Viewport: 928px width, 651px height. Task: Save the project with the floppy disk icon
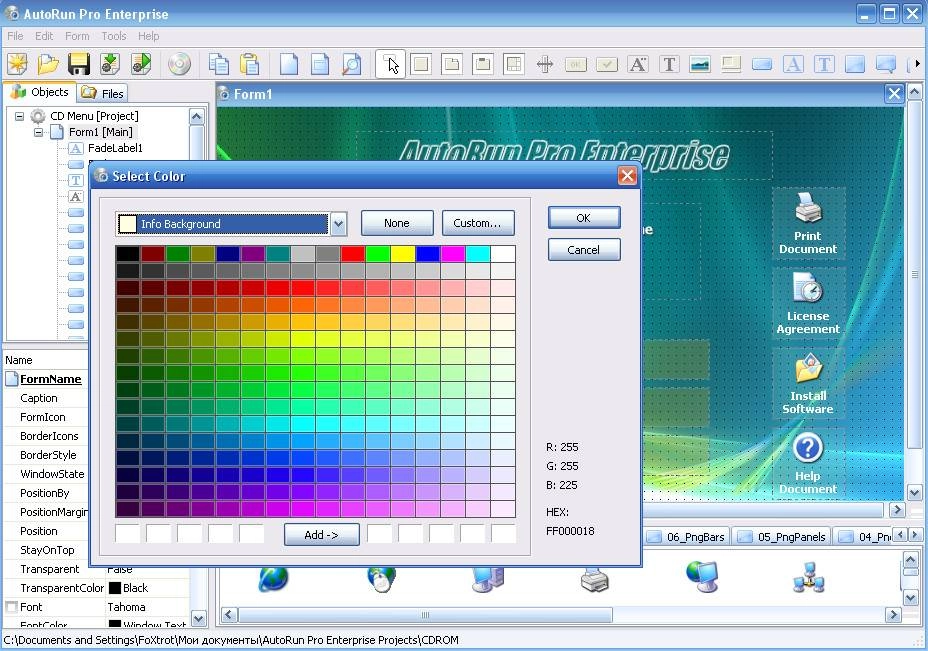click(79, 64)
